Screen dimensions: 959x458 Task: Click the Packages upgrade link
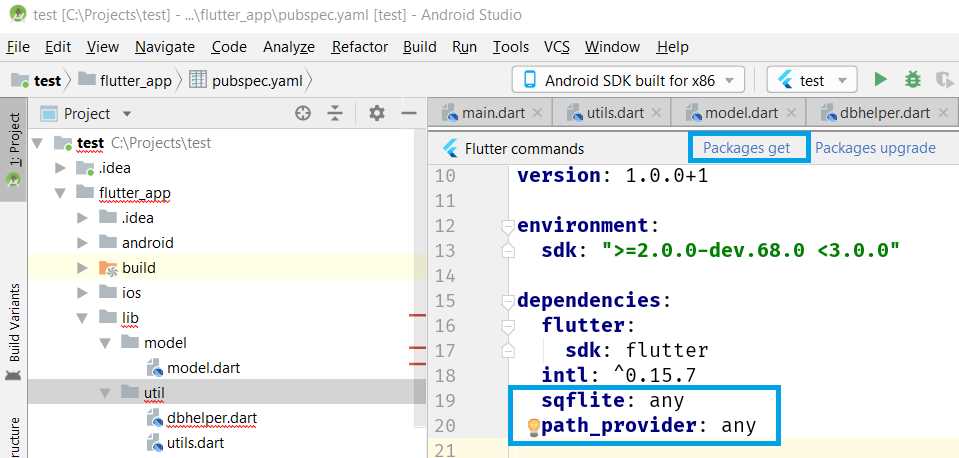tap(875, 148)
